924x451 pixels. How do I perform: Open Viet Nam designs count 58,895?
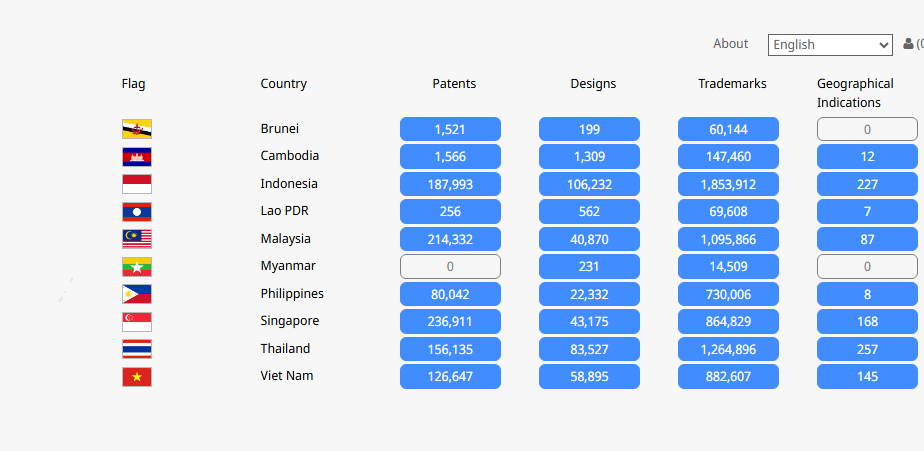coord(589,377)
